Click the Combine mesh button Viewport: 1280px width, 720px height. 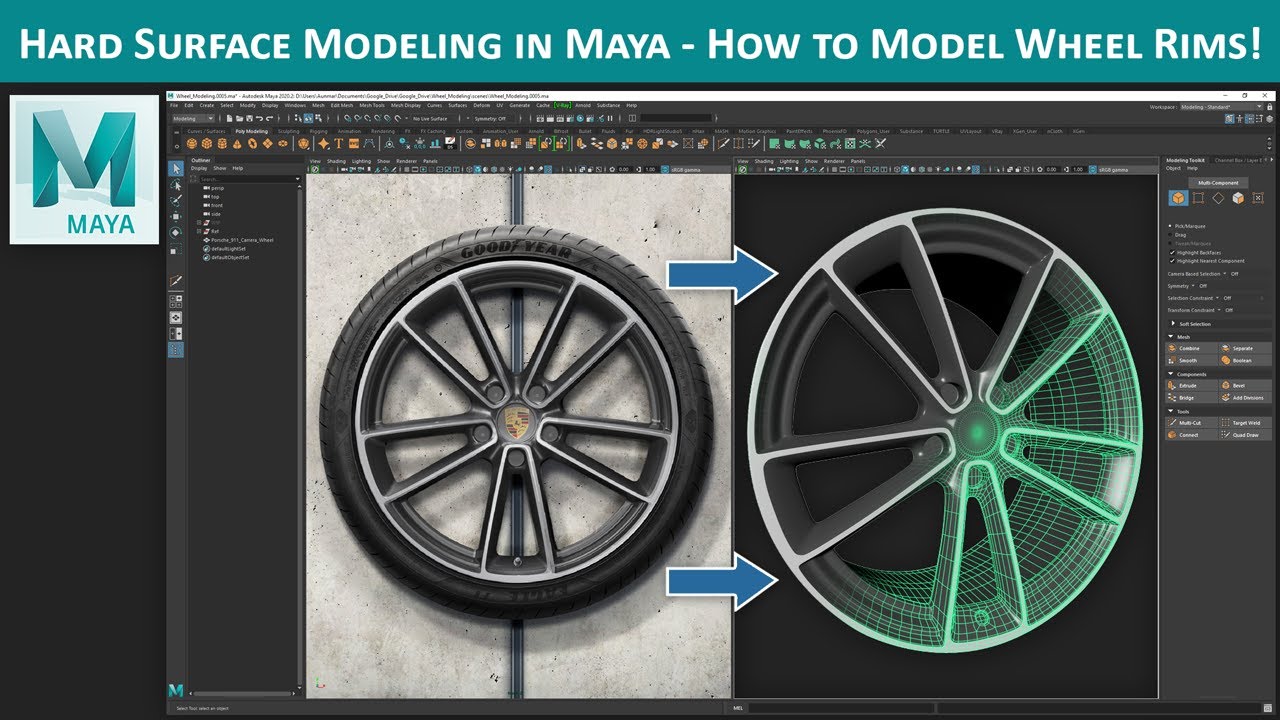point(1190,348)
